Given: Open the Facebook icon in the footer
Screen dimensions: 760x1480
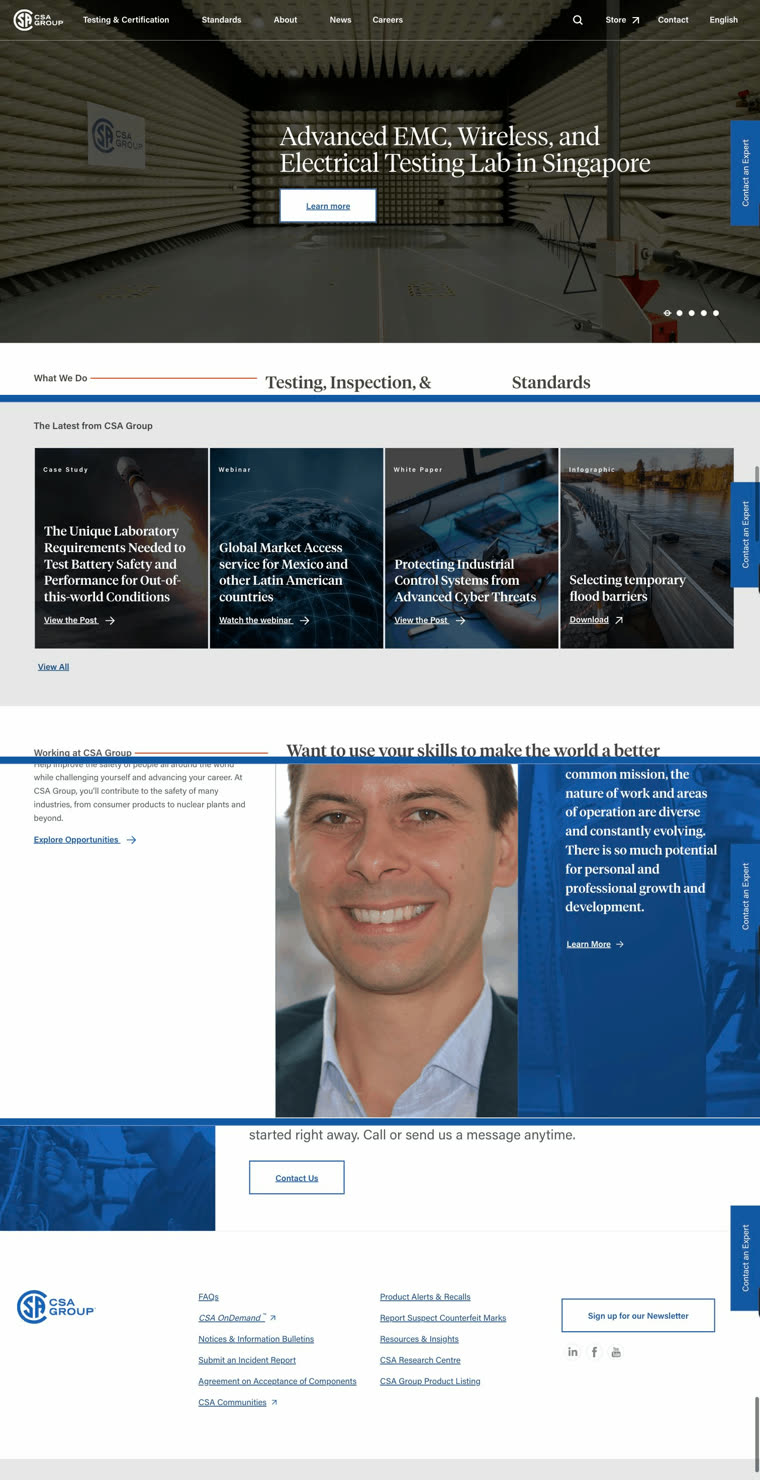Looking at the screenshot, I should 594,1352.
